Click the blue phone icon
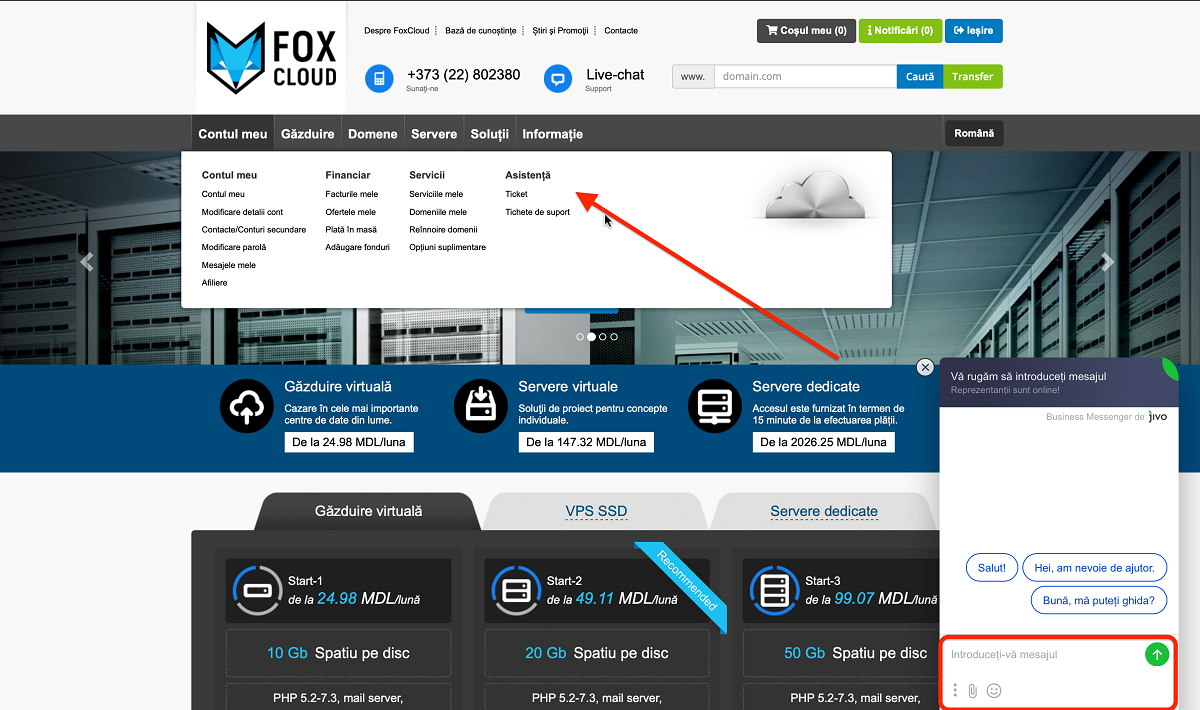The image size is (1200, 710). (x=380, y=79)
